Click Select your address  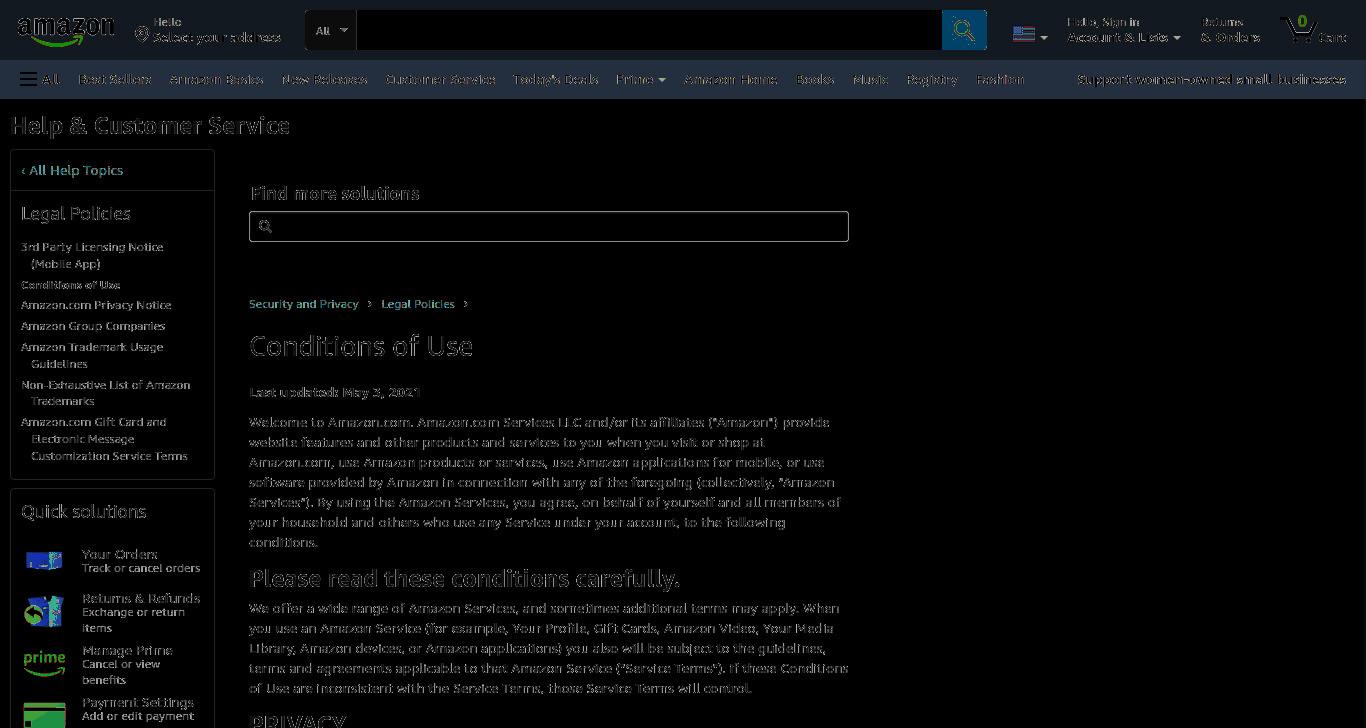(217, 38)
